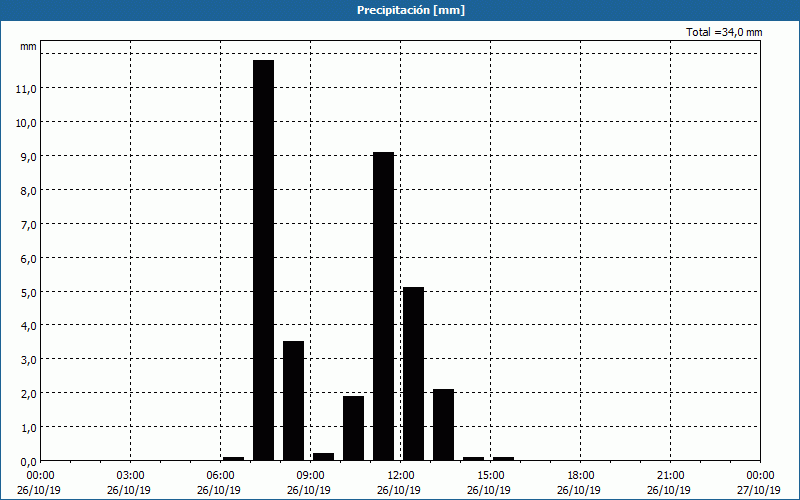Image resolution: width=800 pixels, height=500 pixels.
Task: Click the 3,0 y-axis label
Action: [28, 360]
